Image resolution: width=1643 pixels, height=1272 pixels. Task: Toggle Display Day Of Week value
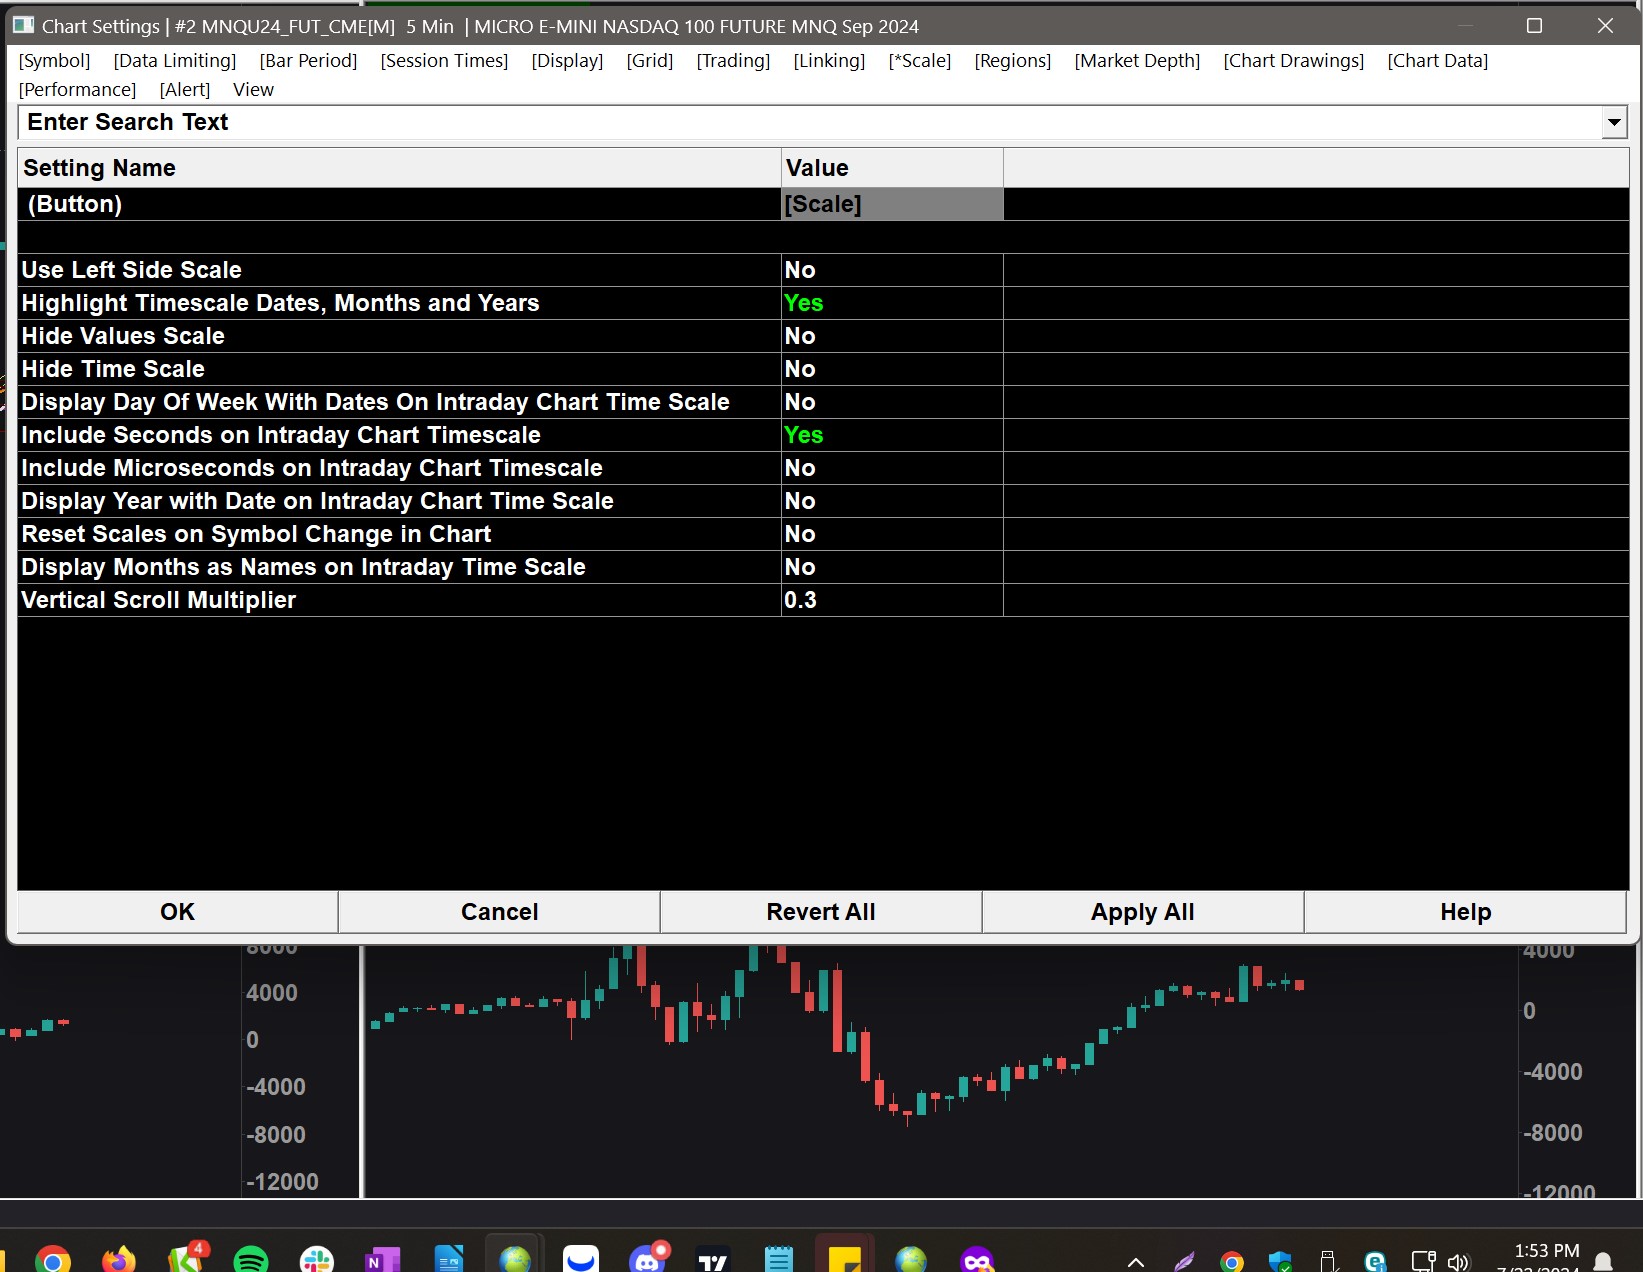point(892,402)
